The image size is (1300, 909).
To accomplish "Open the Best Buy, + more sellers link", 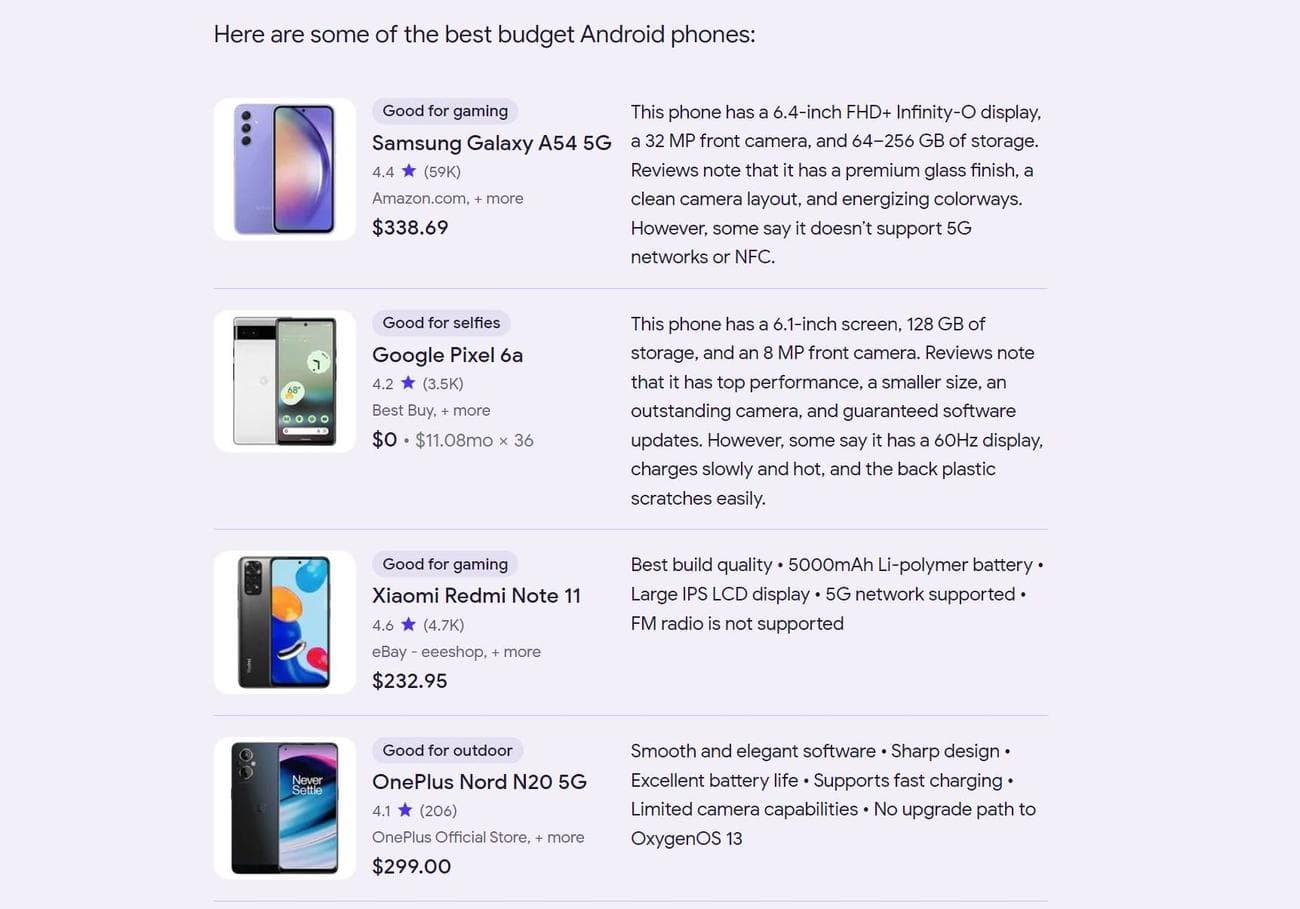I will point(431,410).
